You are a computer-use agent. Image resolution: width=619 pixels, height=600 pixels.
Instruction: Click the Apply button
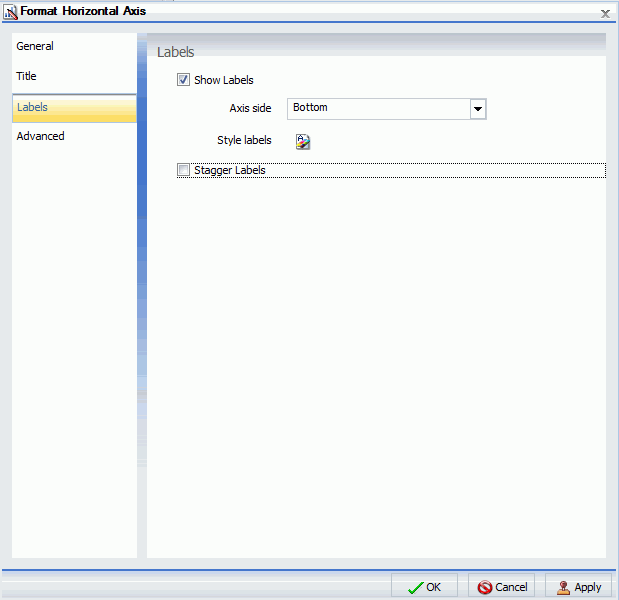(x=578, y=587)
